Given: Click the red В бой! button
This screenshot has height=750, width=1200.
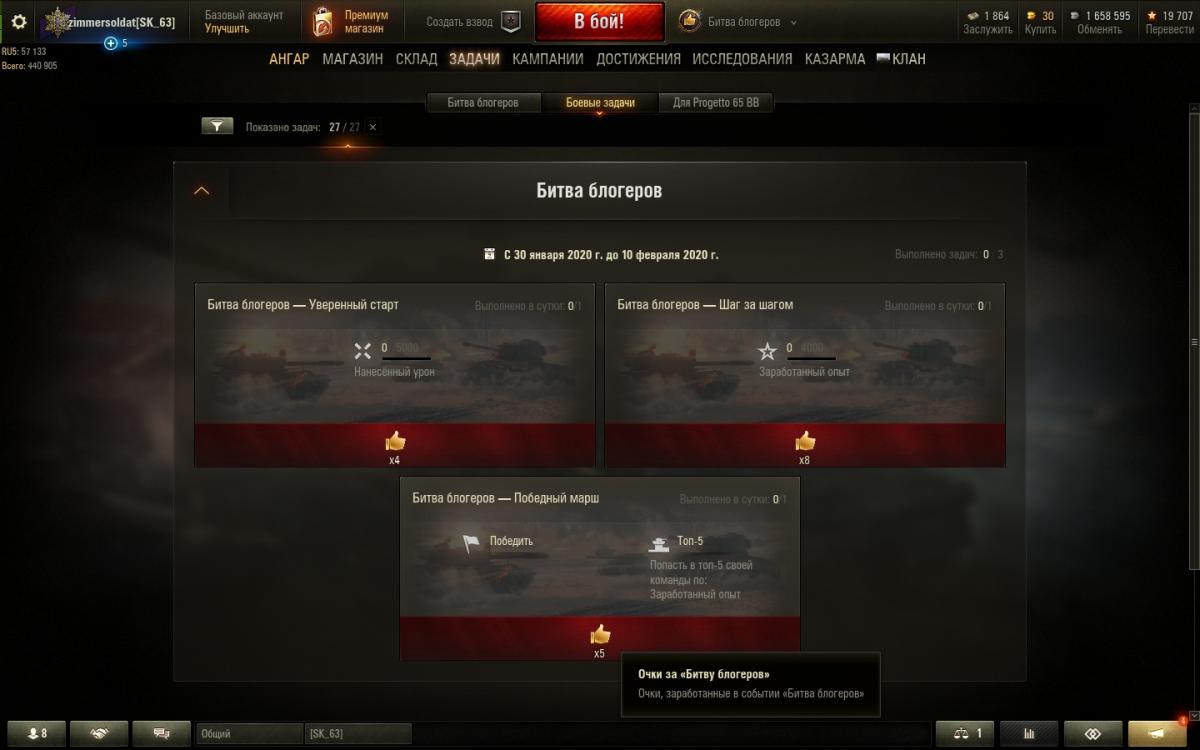Looking at the screenshot, I should (x=599, y=22).
